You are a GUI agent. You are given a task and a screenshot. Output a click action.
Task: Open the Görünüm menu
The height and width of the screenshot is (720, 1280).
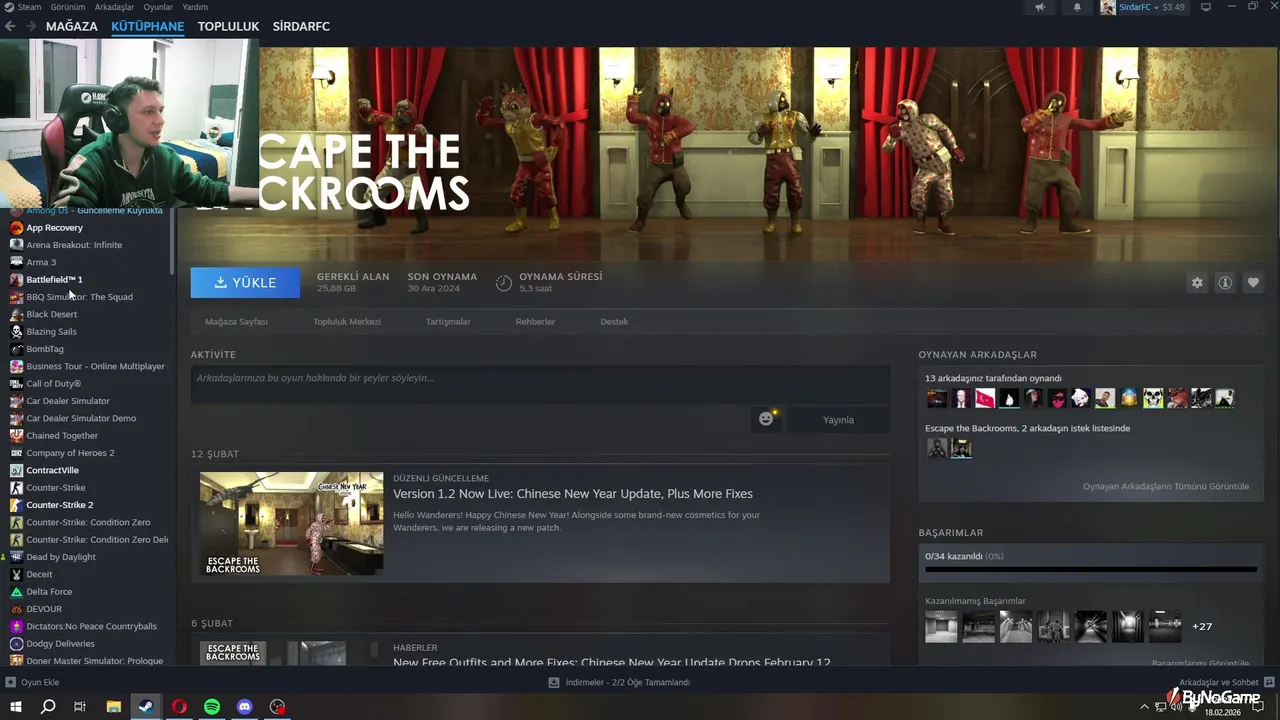(x=68, y=7)
